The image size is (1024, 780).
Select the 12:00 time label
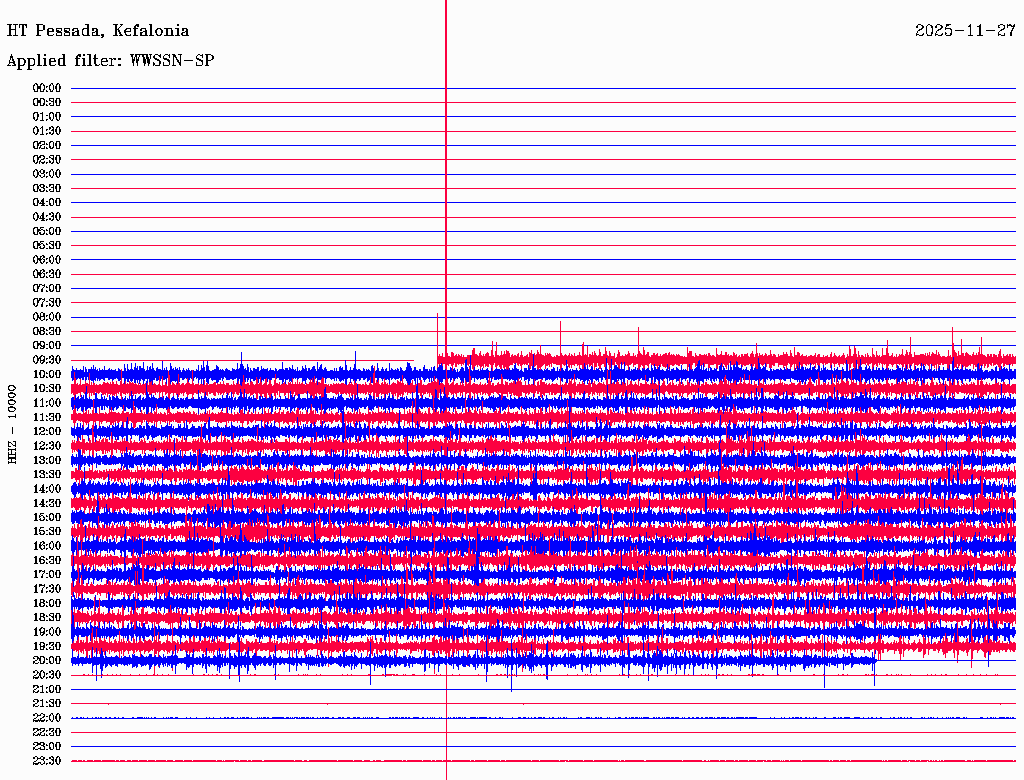(x=47, y=432)
